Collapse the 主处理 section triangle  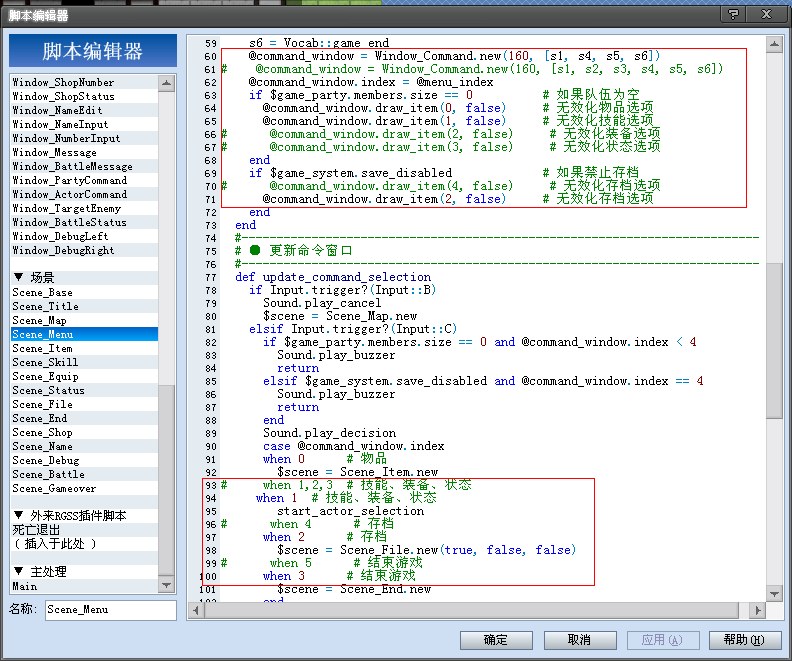[x=19, y=571]
